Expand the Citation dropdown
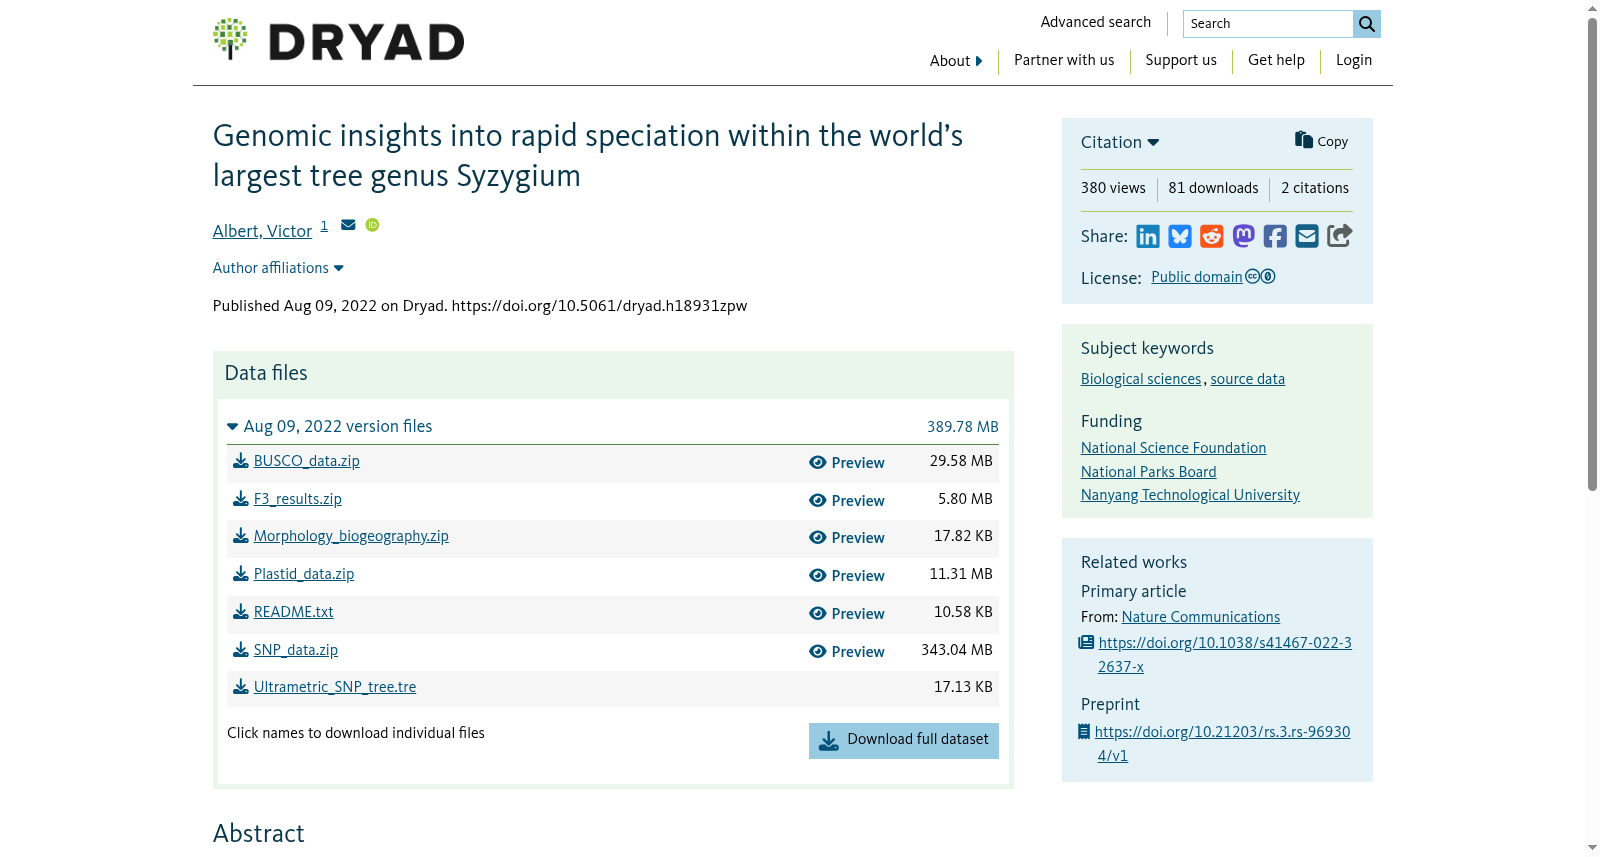 (x=1120, y=142)
